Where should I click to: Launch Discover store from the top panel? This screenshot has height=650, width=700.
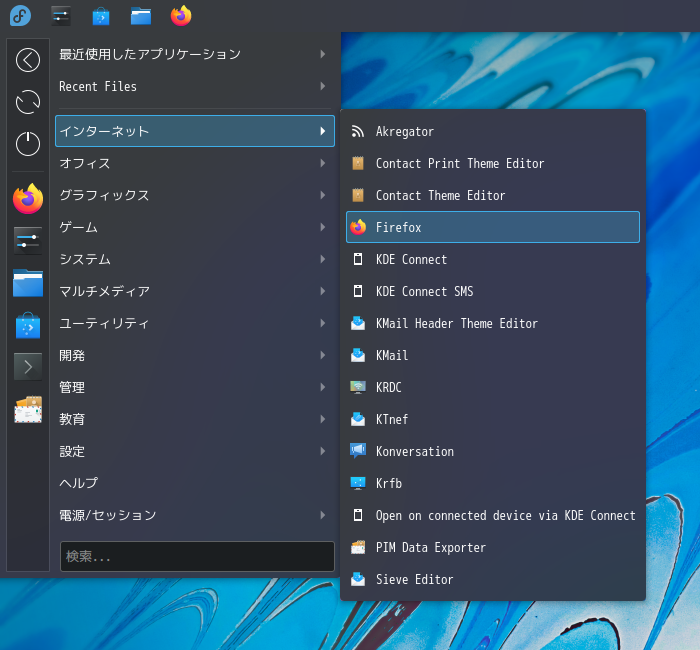point(101,17)
